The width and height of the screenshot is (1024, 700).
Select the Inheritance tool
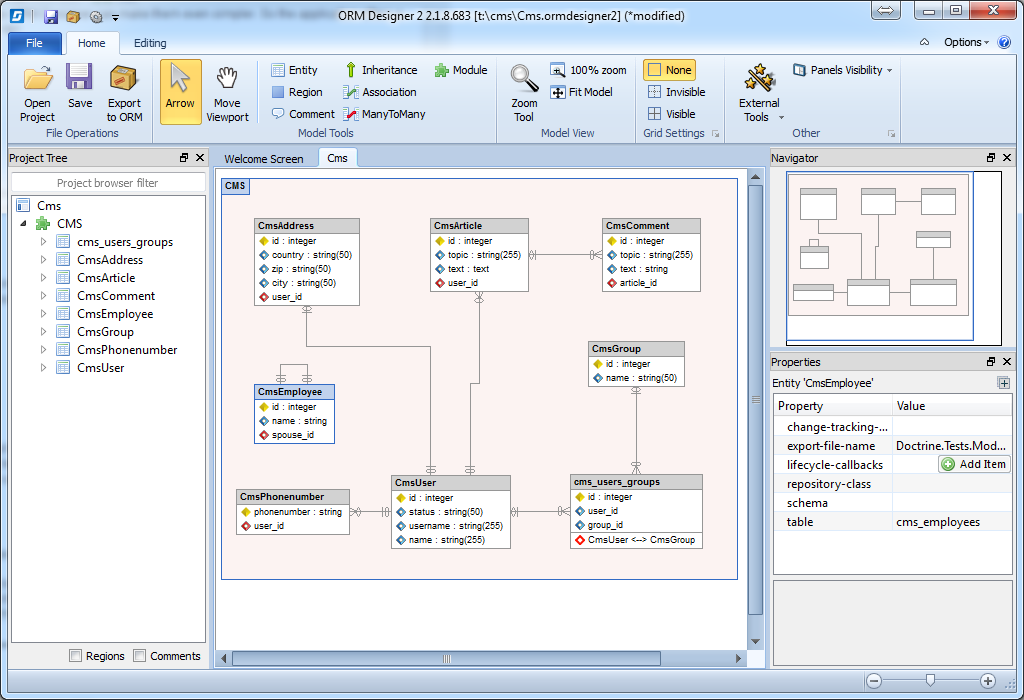[x=381, y=70]
